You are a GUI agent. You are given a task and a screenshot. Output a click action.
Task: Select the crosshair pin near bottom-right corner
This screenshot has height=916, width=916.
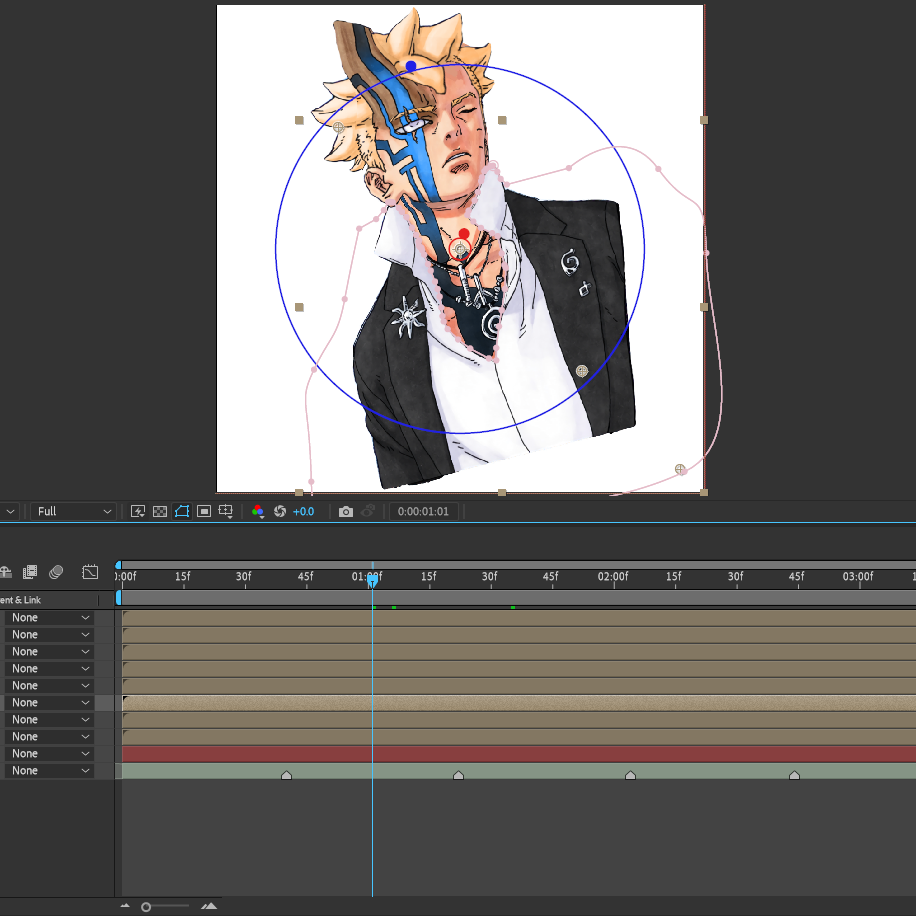(680, 469)
